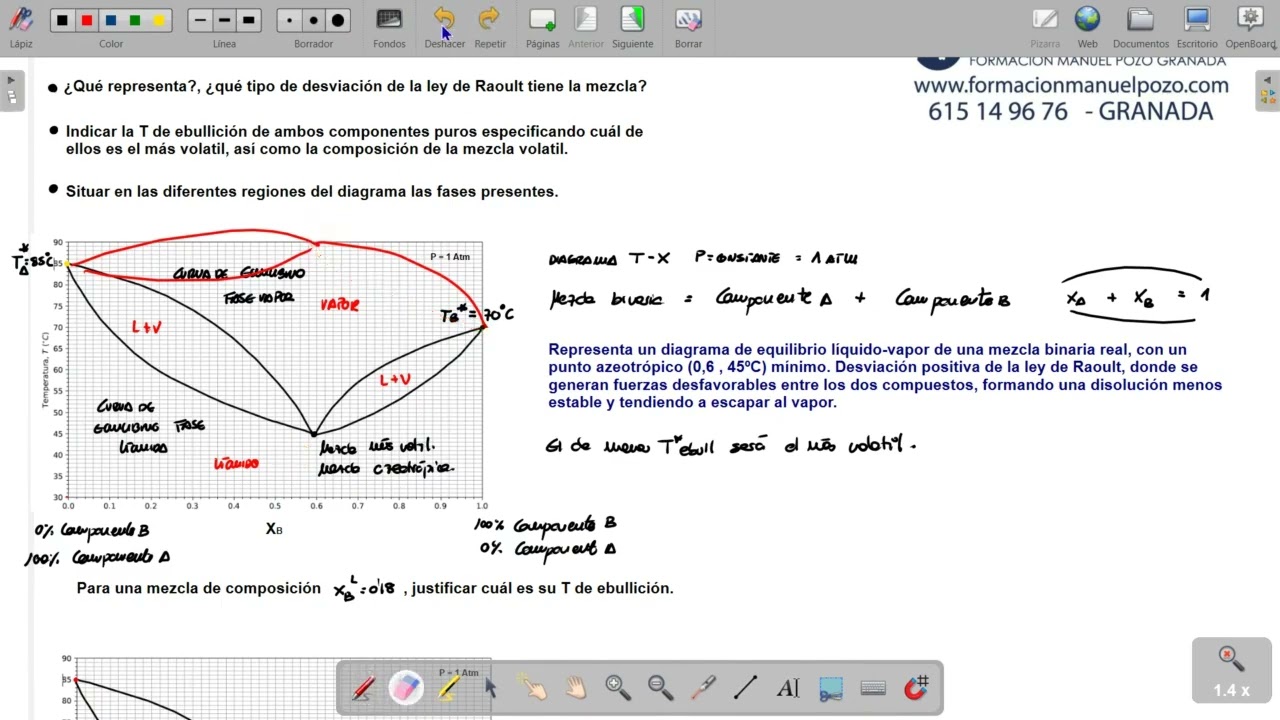Choose the yellow pen color

pyautogui.click(x=159, y=20)
